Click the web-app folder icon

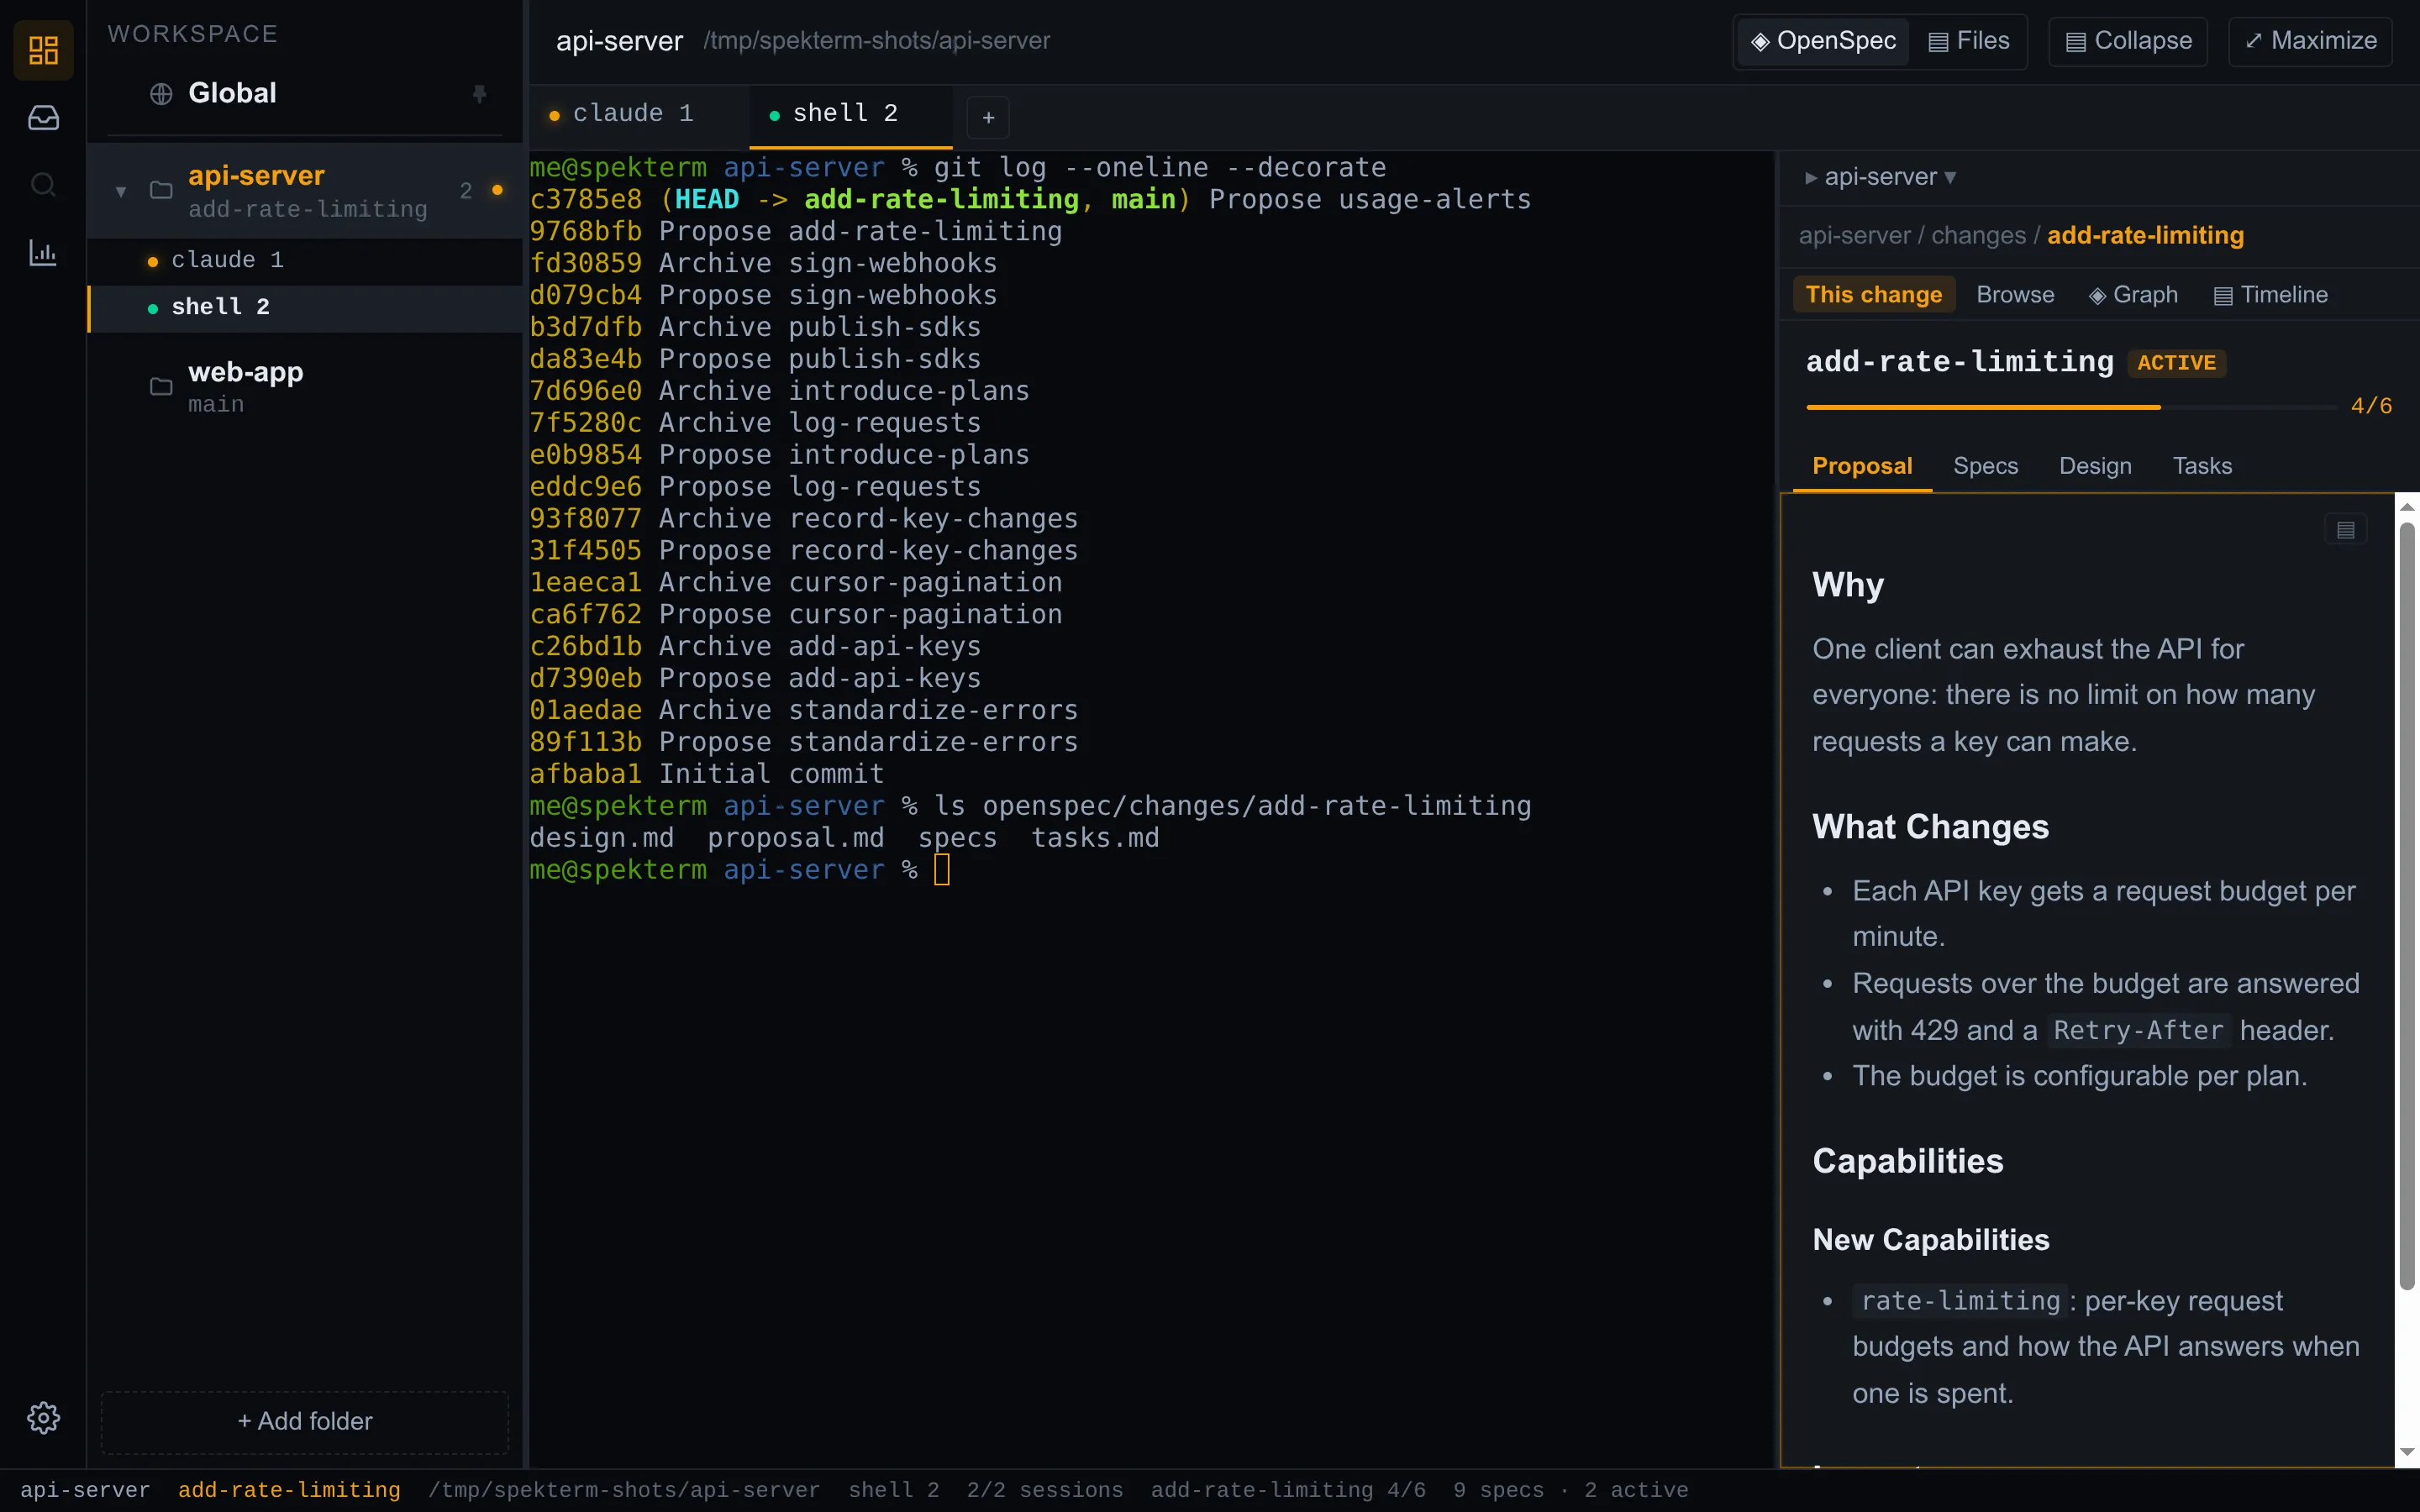click(x=161, y=386)
